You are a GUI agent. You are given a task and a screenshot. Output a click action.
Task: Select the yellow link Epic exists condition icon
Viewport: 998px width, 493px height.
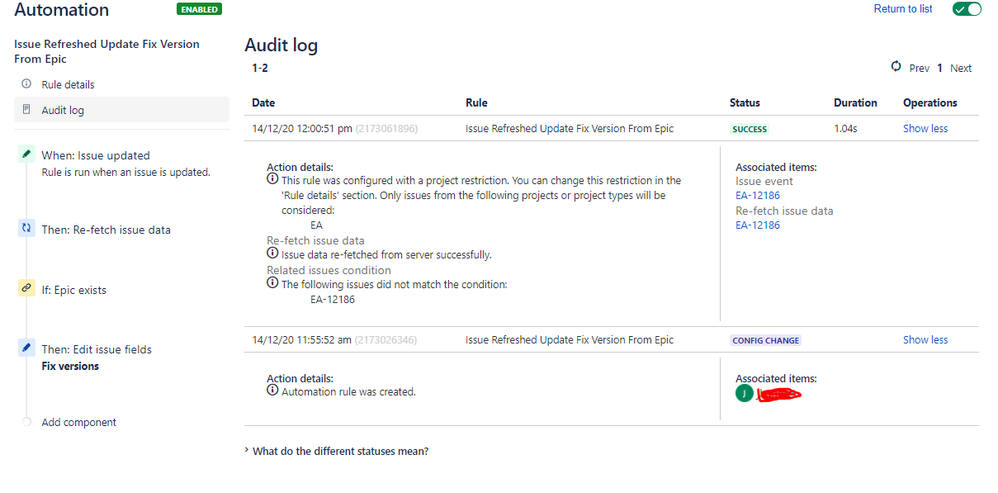(x=26, y=289)
